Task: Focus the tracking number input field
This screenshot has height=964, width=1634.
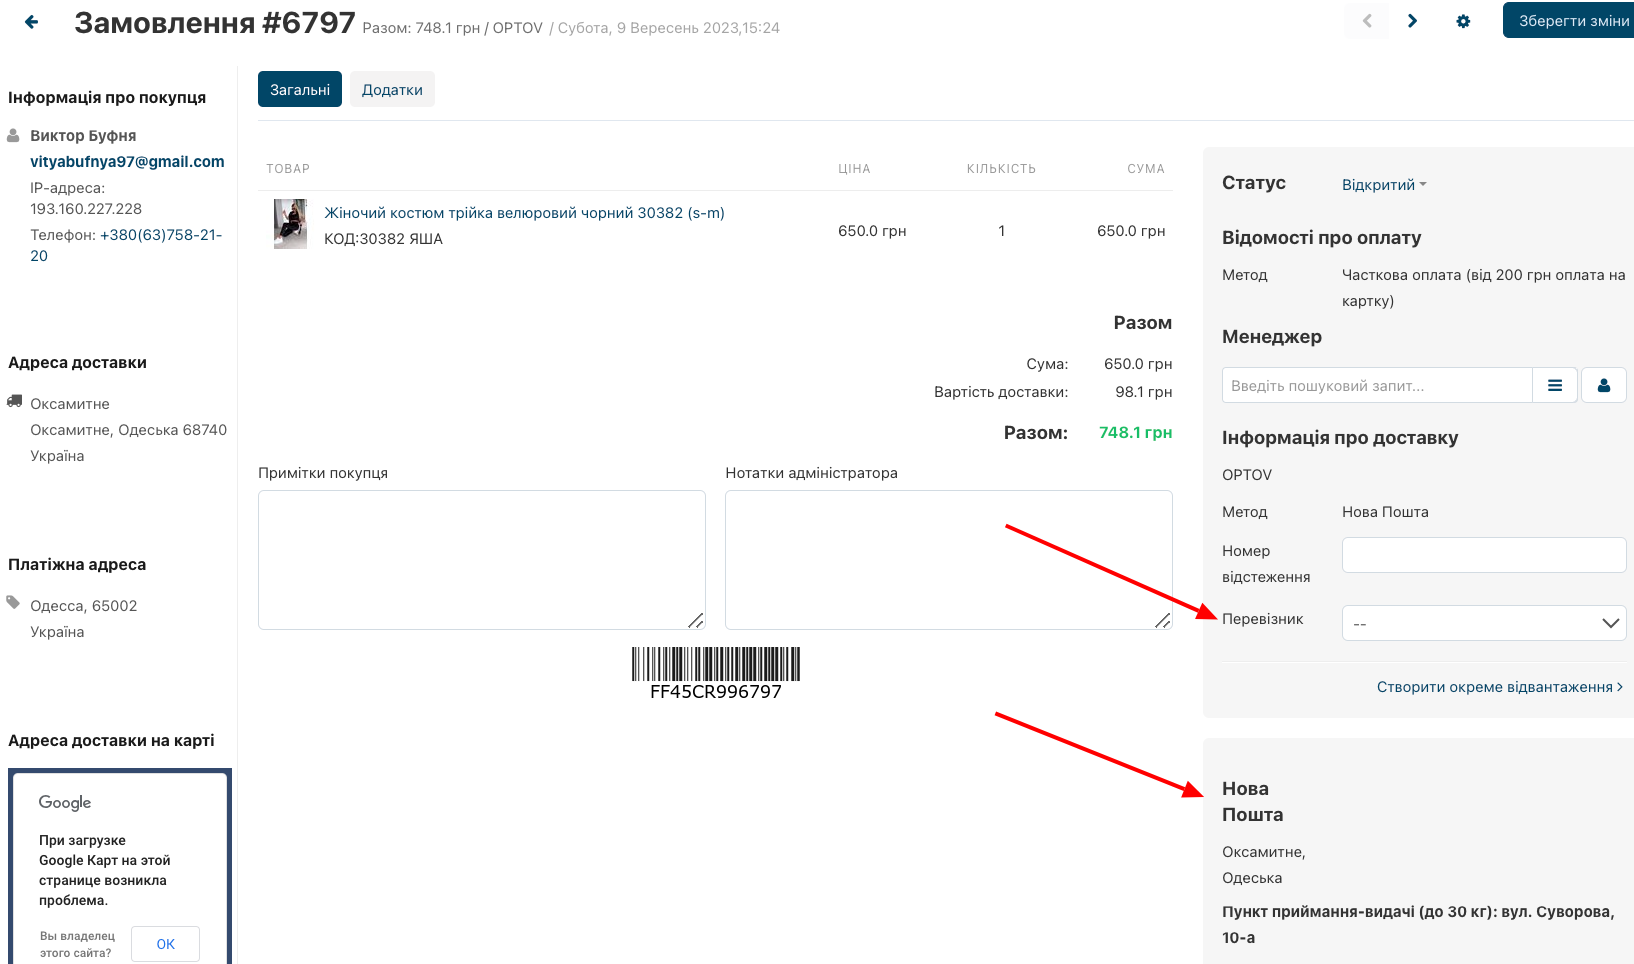Action: [x=1483, y=555]
